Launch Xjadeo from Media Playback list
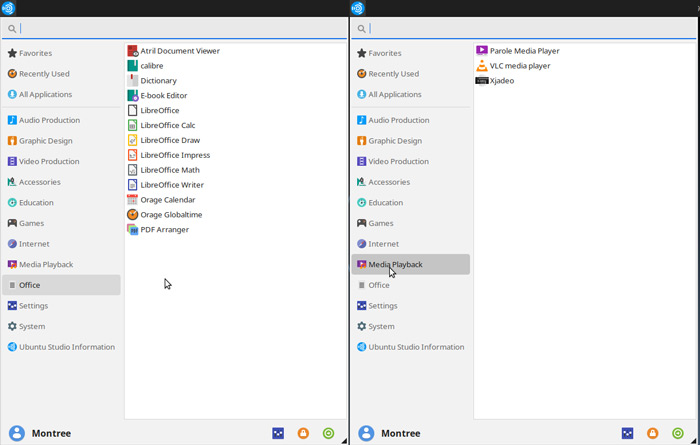 [495, 81]
